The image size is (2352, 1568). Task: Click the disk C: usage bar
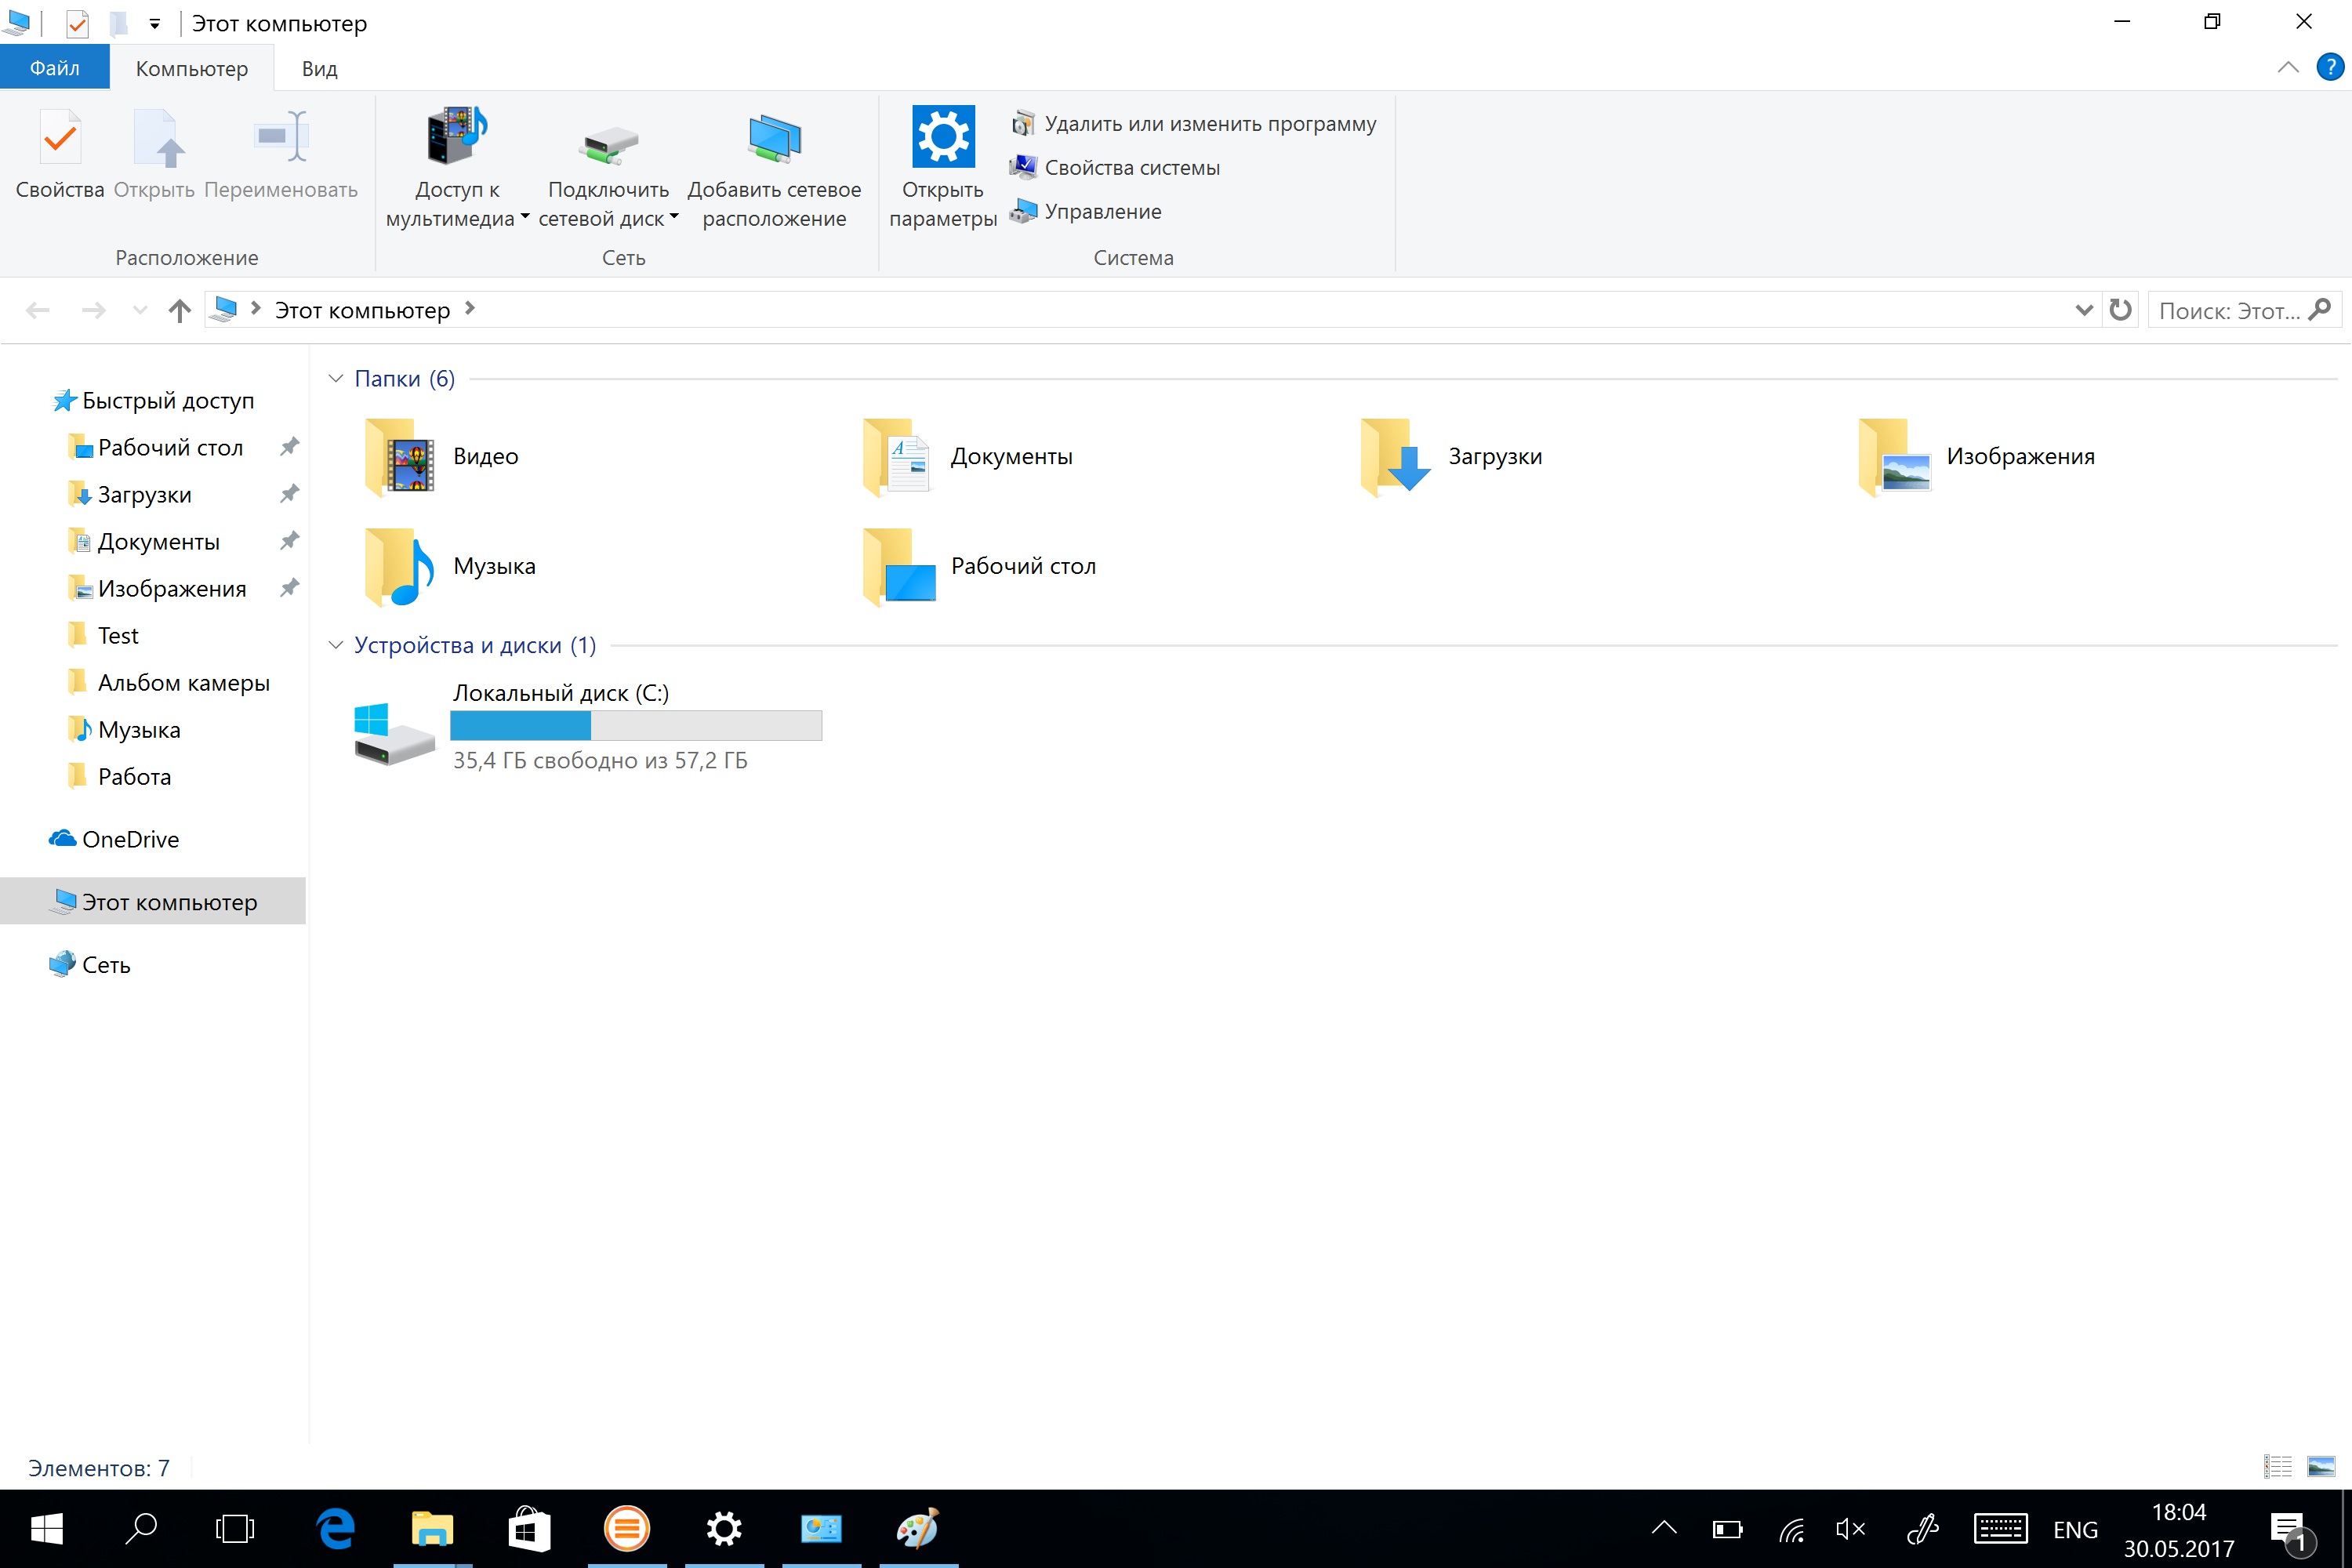point(636,725)
